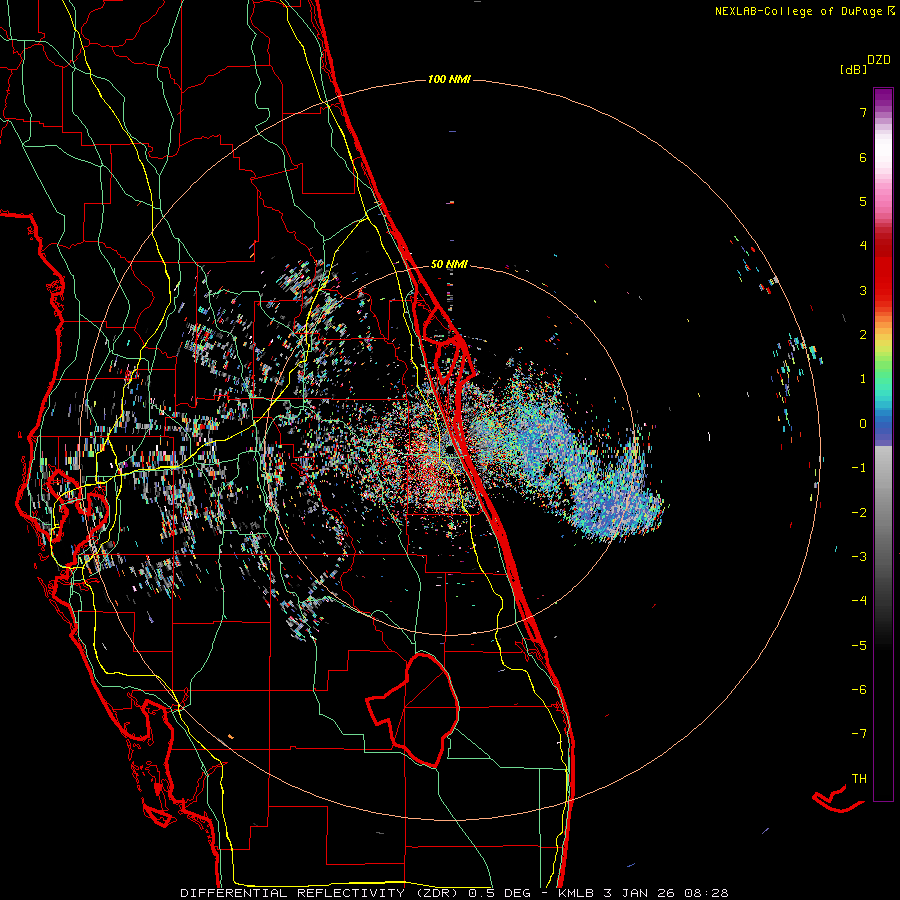
Task: Click the 6 value on the color scale
Action: (863, 157)
